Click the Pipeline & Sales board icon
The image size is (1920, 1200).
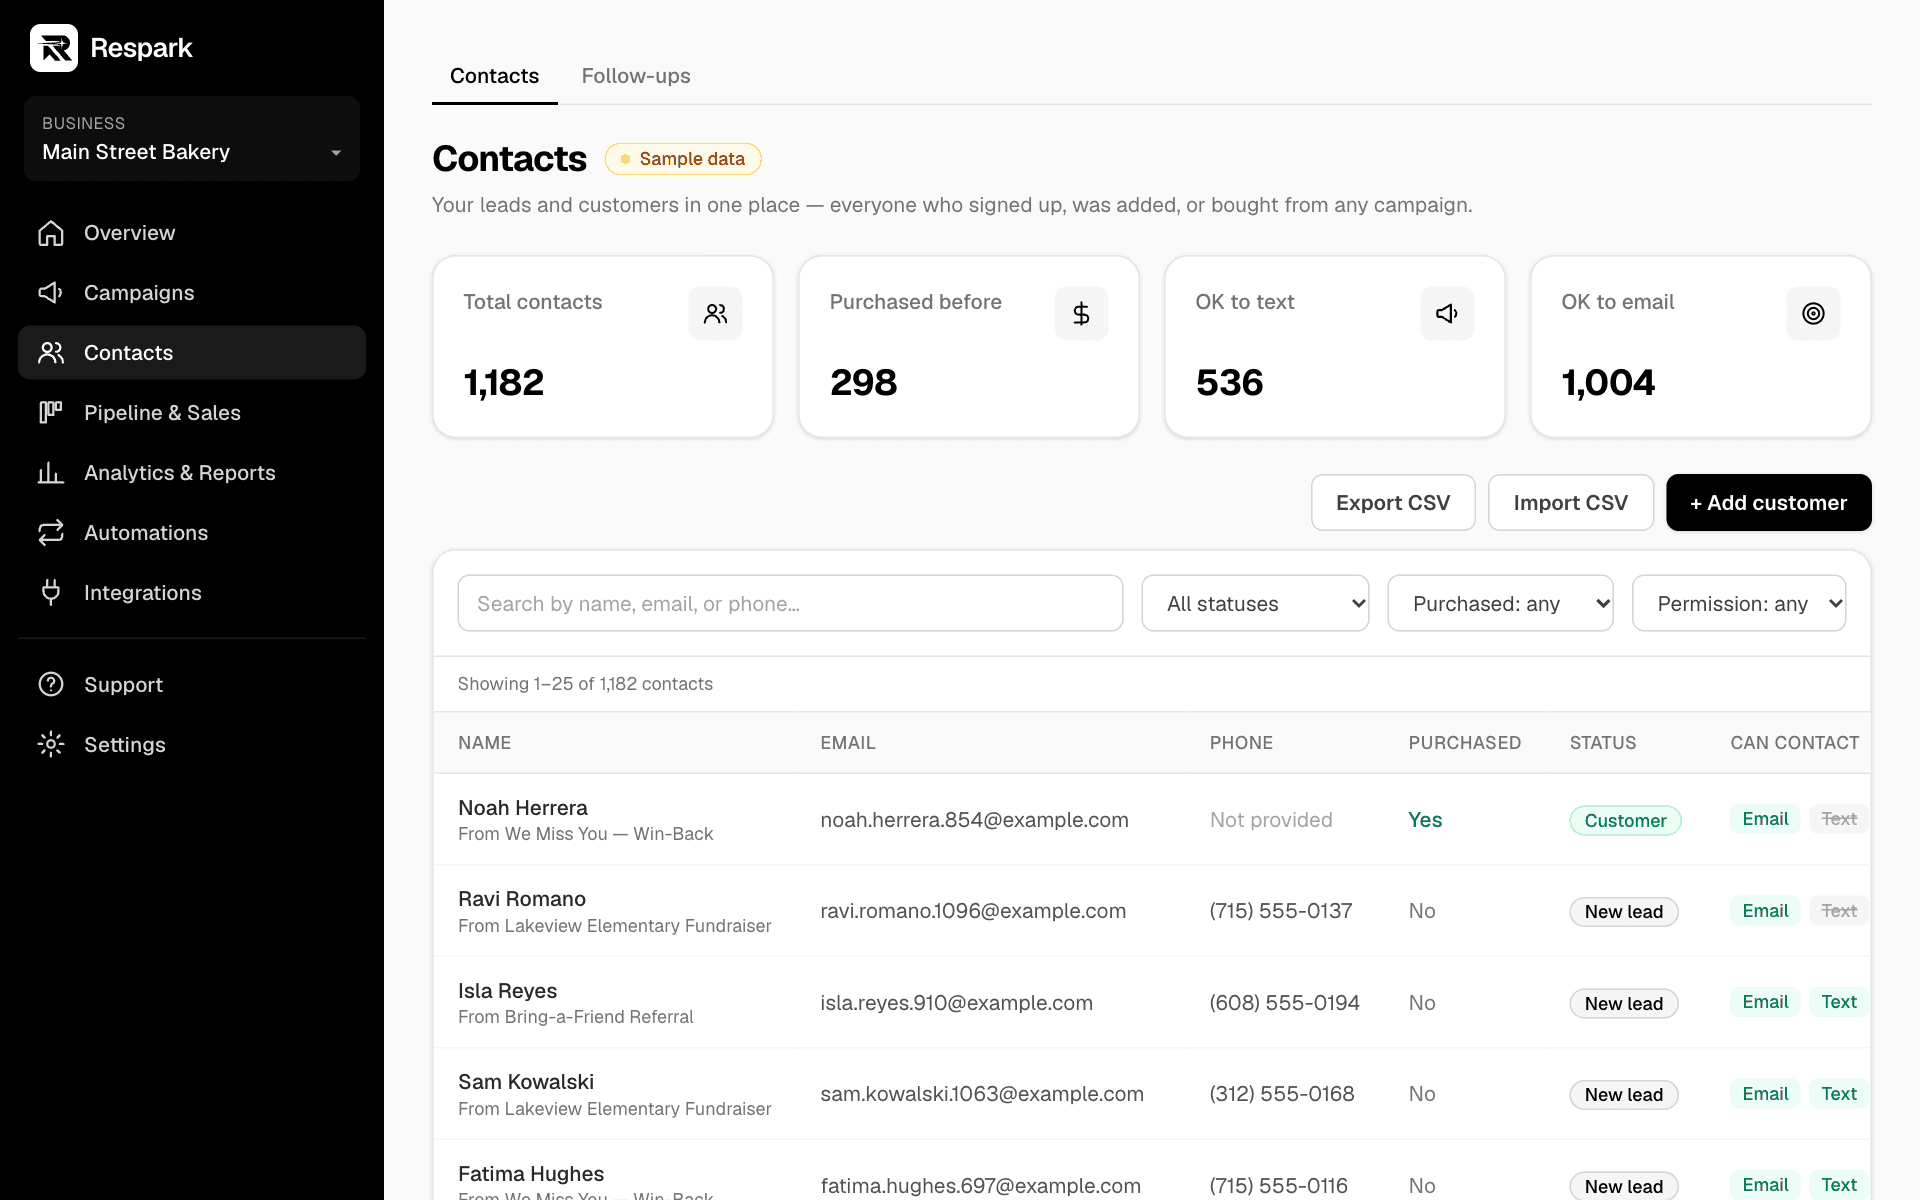[51, 413]
